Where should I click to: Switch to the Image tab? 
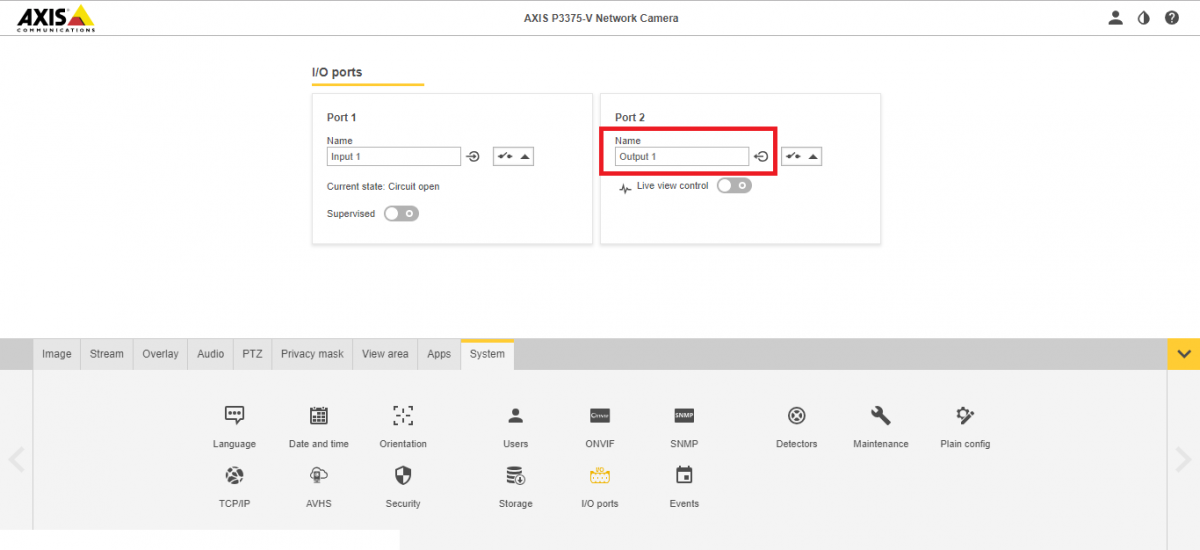coord(57,354)
